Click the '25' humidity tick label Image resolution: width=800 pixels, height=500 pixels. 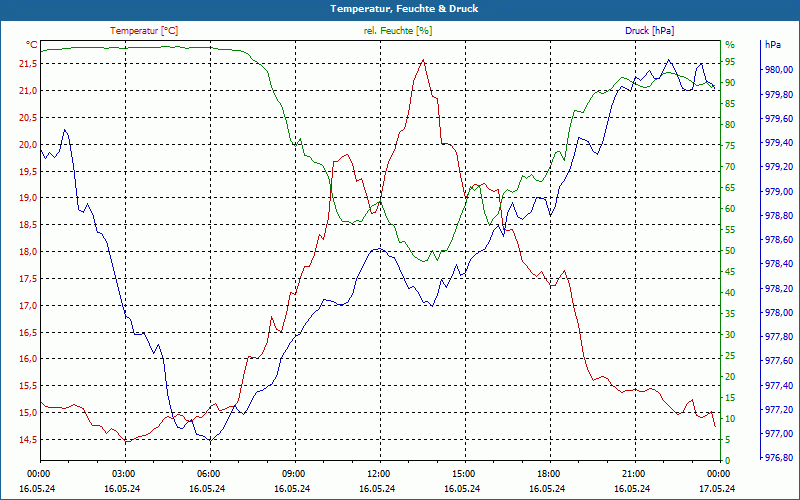730,356
